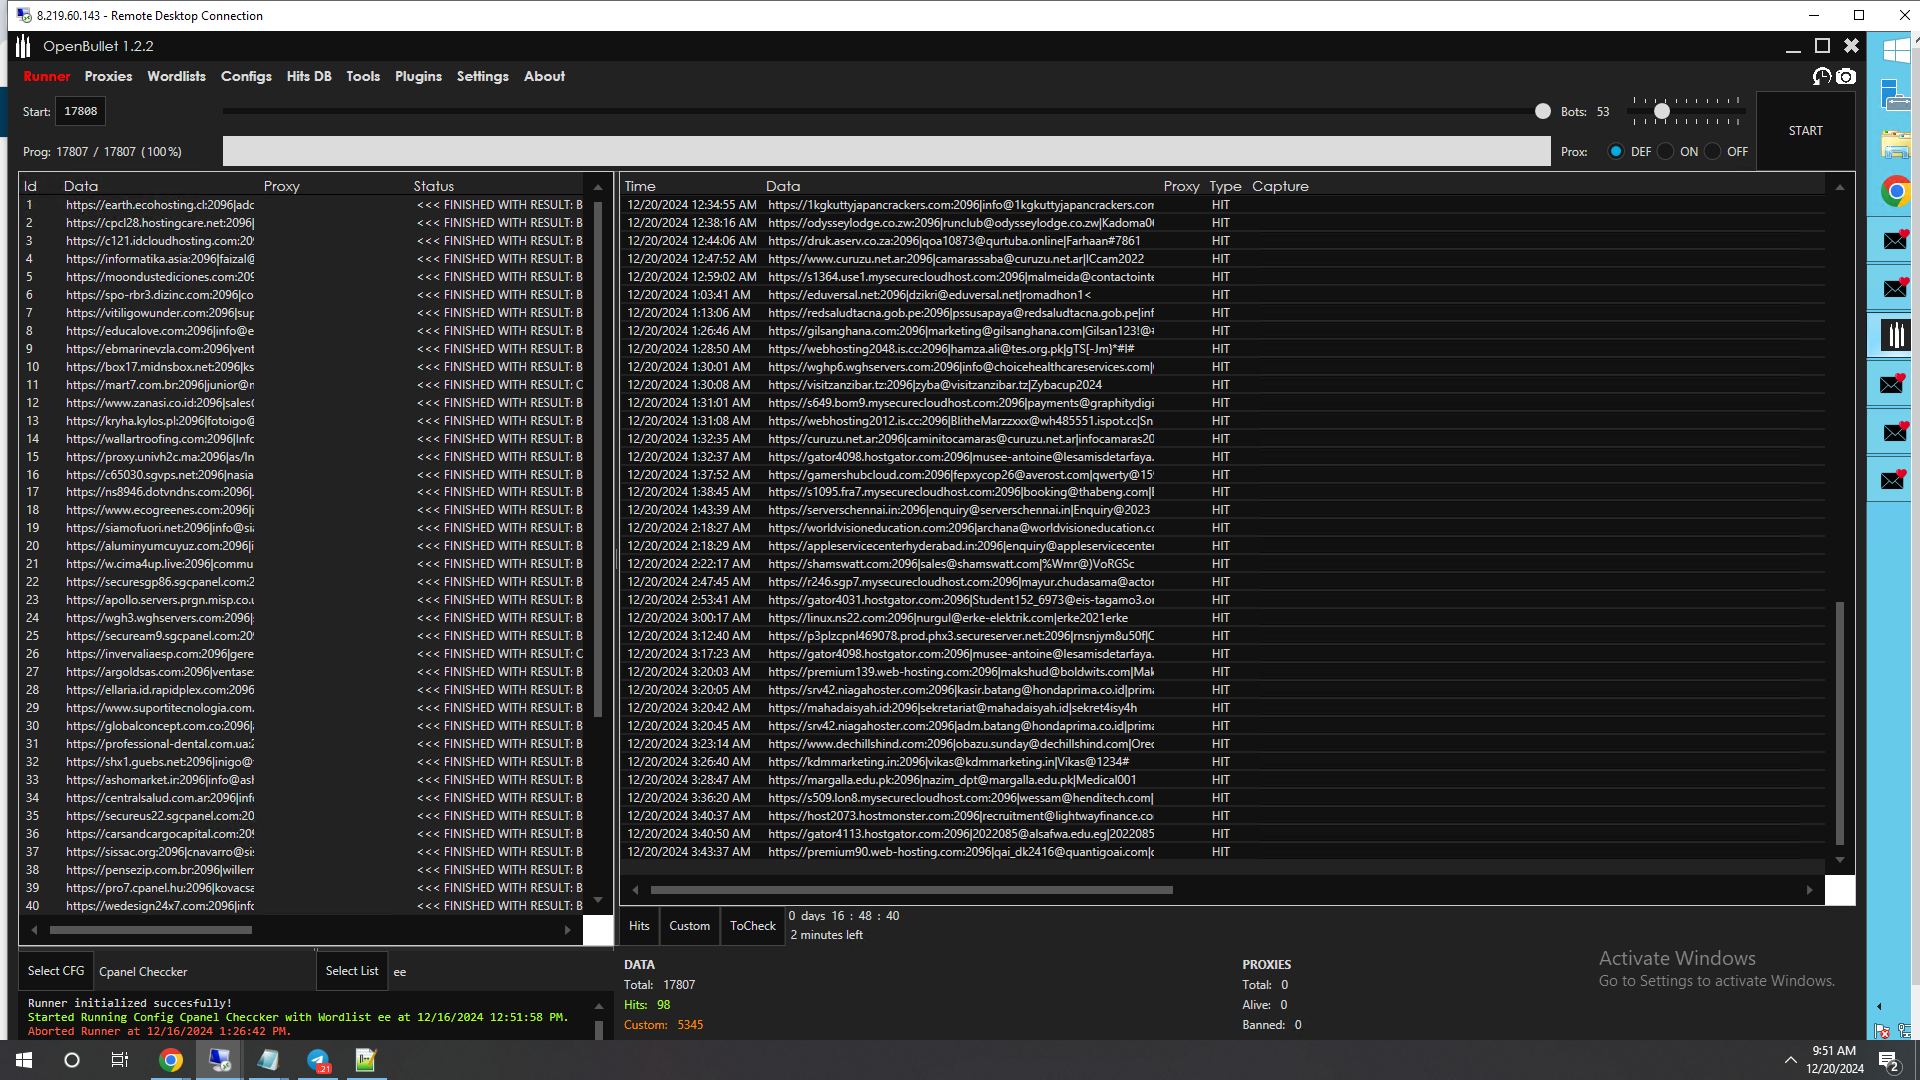Click the camera screenshot icon

point(1846,77)
